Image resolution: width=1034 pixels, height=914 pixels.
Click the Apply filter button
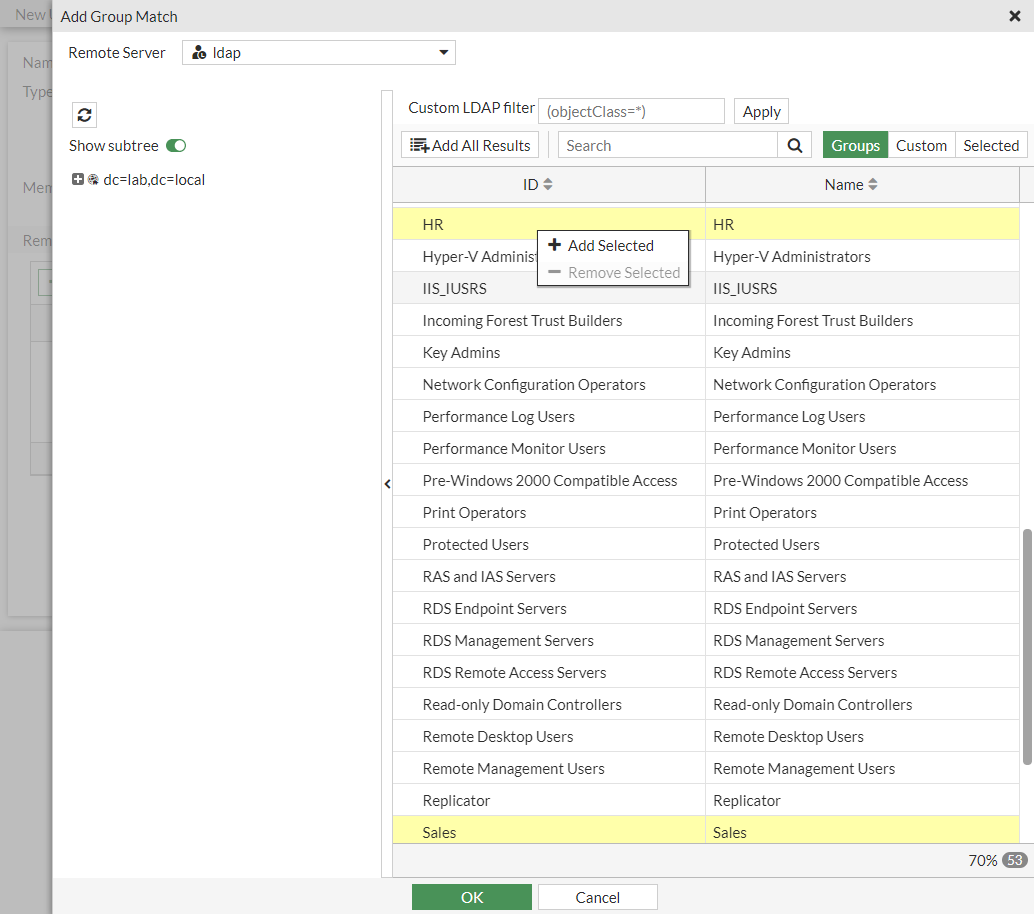[x=761, y=111]
